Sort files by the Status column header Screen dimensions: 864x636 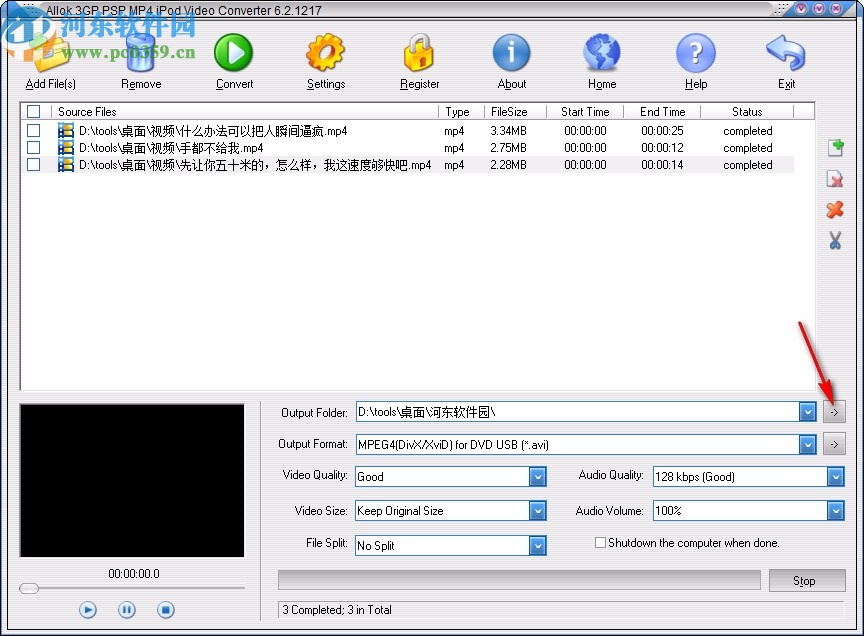(x=747, y=111)
